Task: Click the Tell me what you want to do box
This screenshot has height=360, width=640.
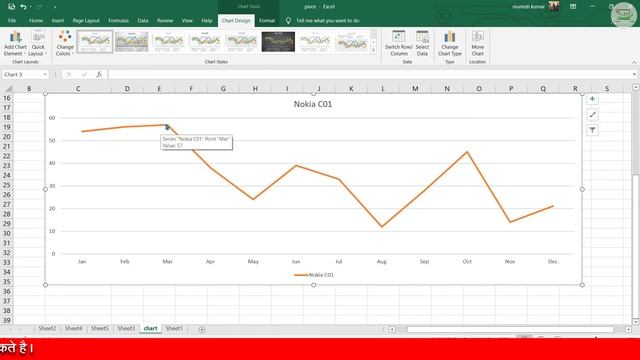Action: 327,20
